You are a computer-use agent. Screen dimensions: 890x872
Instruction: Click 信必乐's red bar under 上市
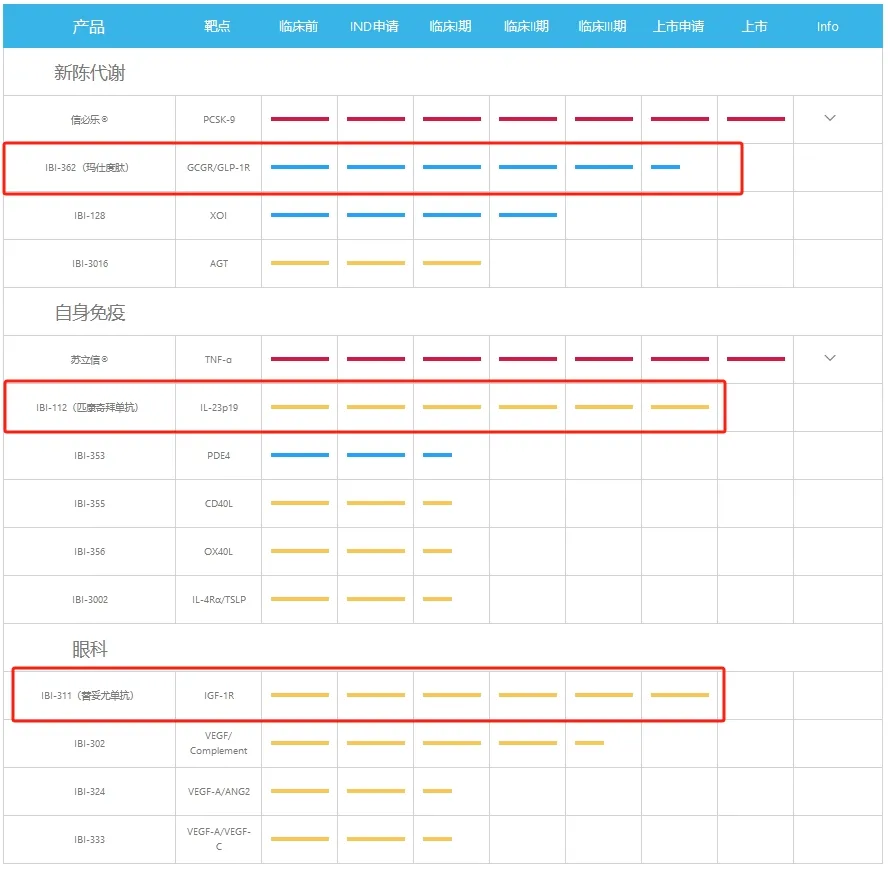click(x=755, y=119)
